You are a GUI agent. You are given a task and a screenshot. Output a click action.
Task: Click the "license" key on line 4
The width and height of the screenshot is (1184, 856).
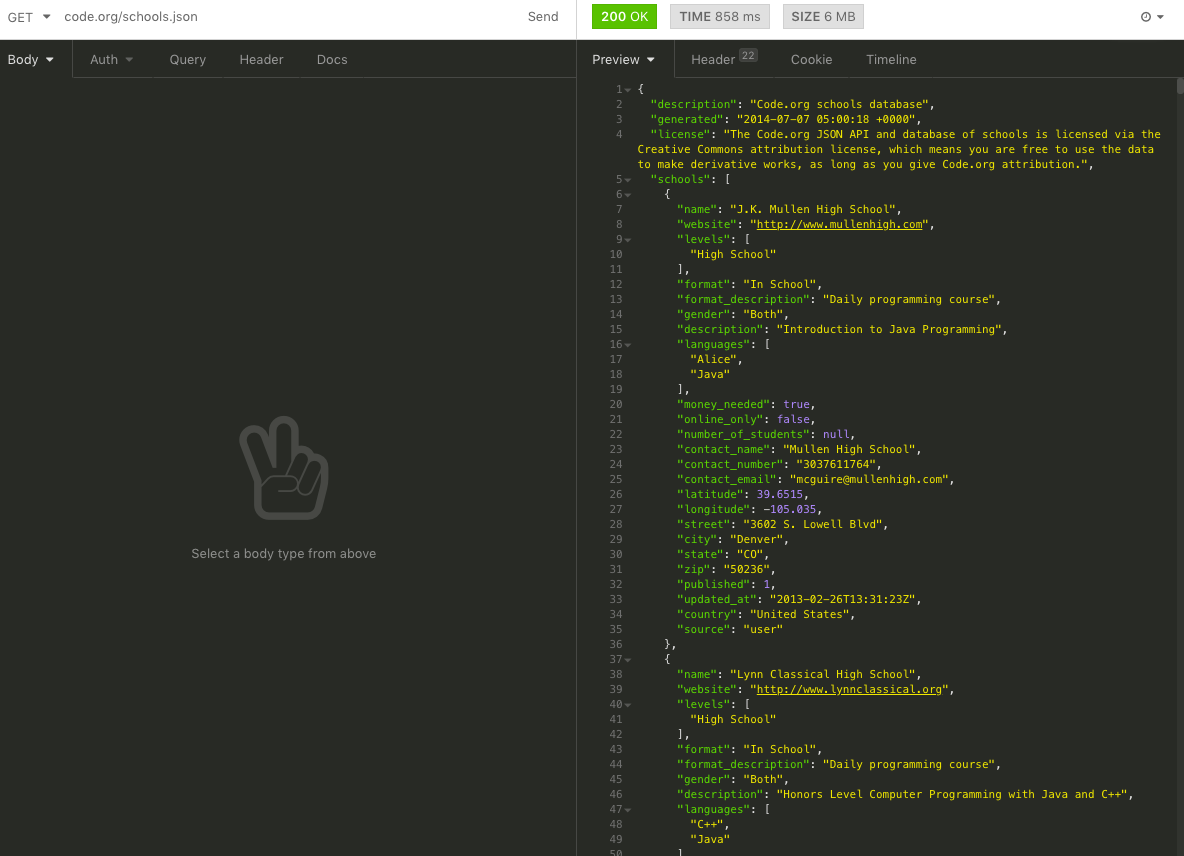click(x=680, y=134)
